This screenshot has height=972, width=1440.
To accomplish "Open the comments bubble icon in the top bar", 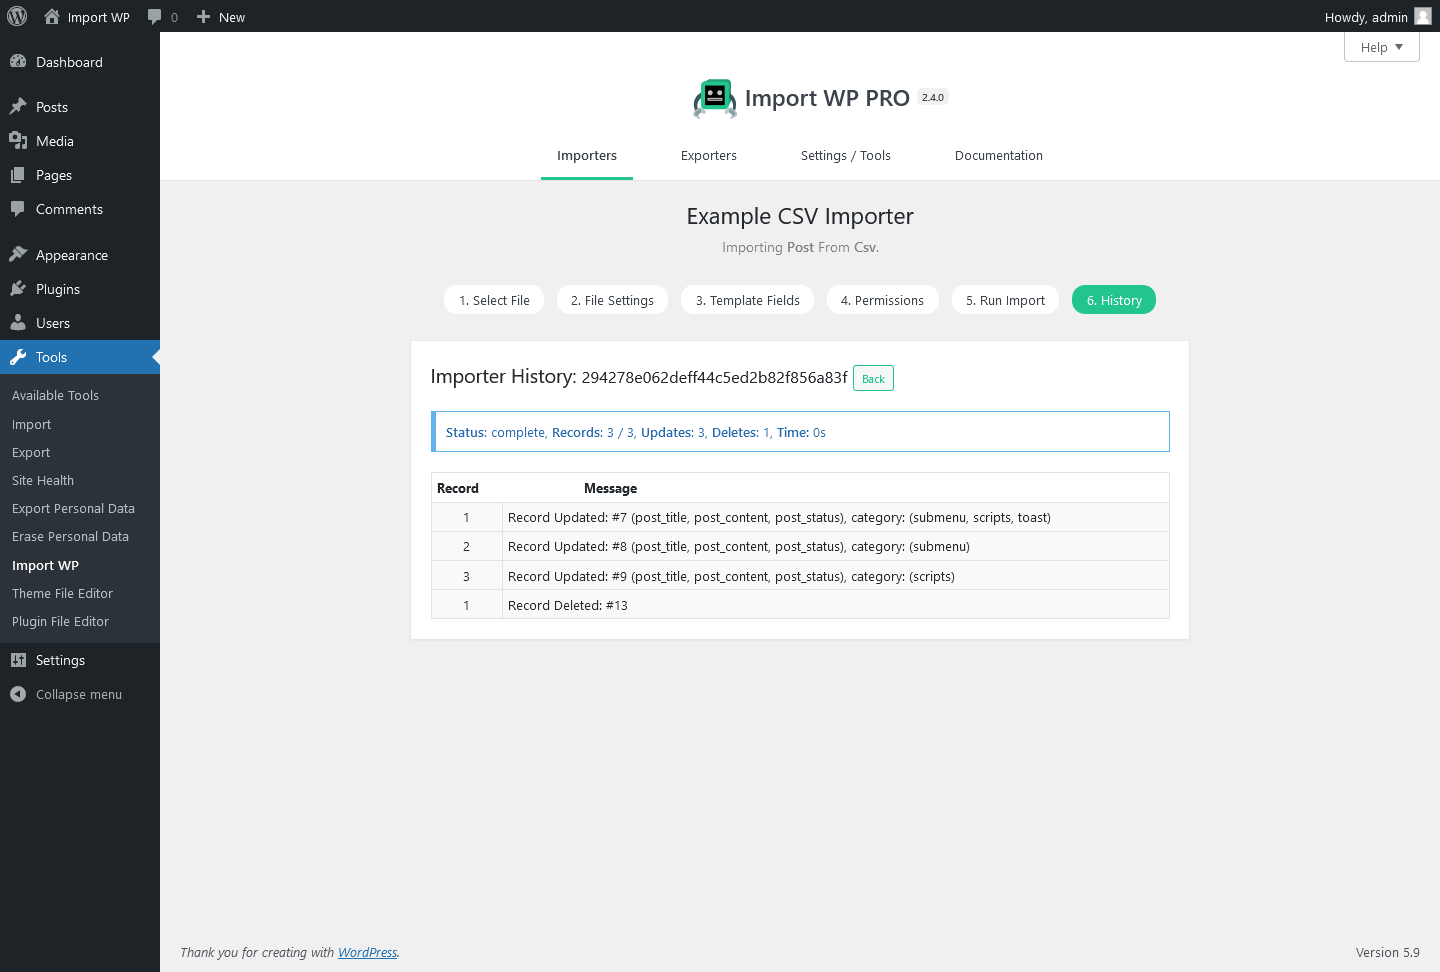I will coord(156,16).
